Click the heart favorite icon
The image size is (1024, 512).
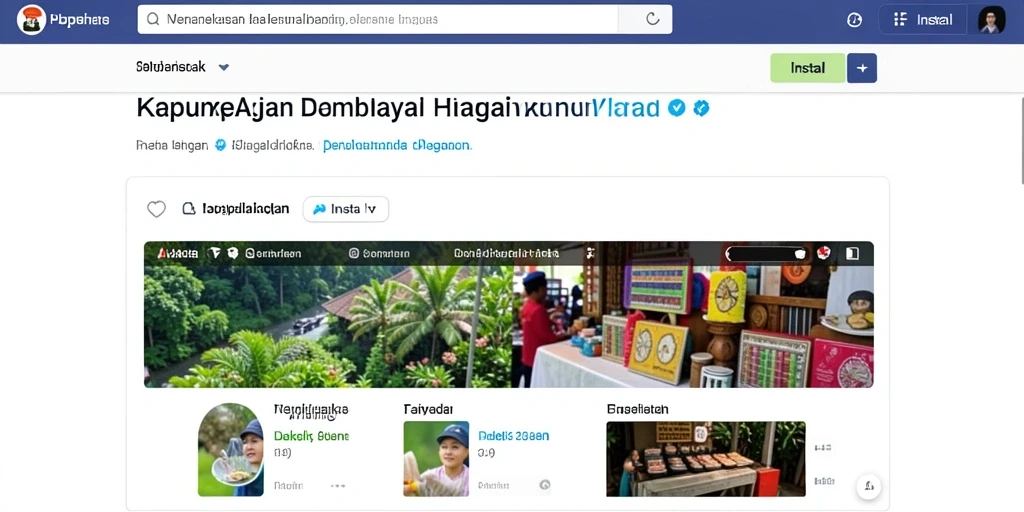[156, 209]
